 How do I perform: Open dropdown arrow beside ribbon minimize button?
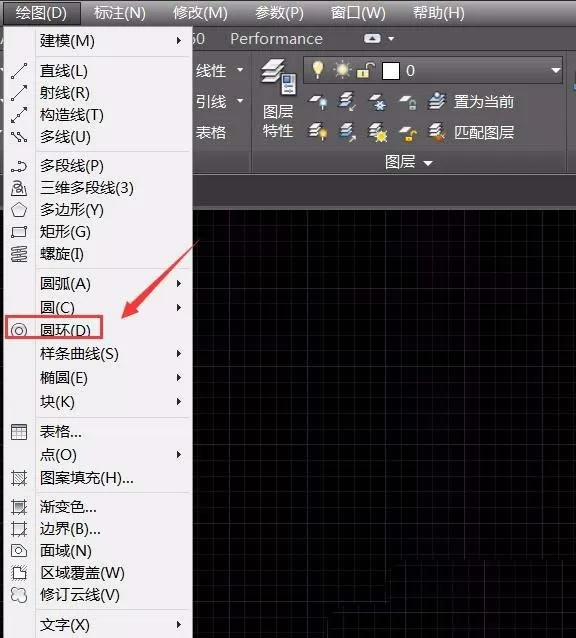coord(391,39)
